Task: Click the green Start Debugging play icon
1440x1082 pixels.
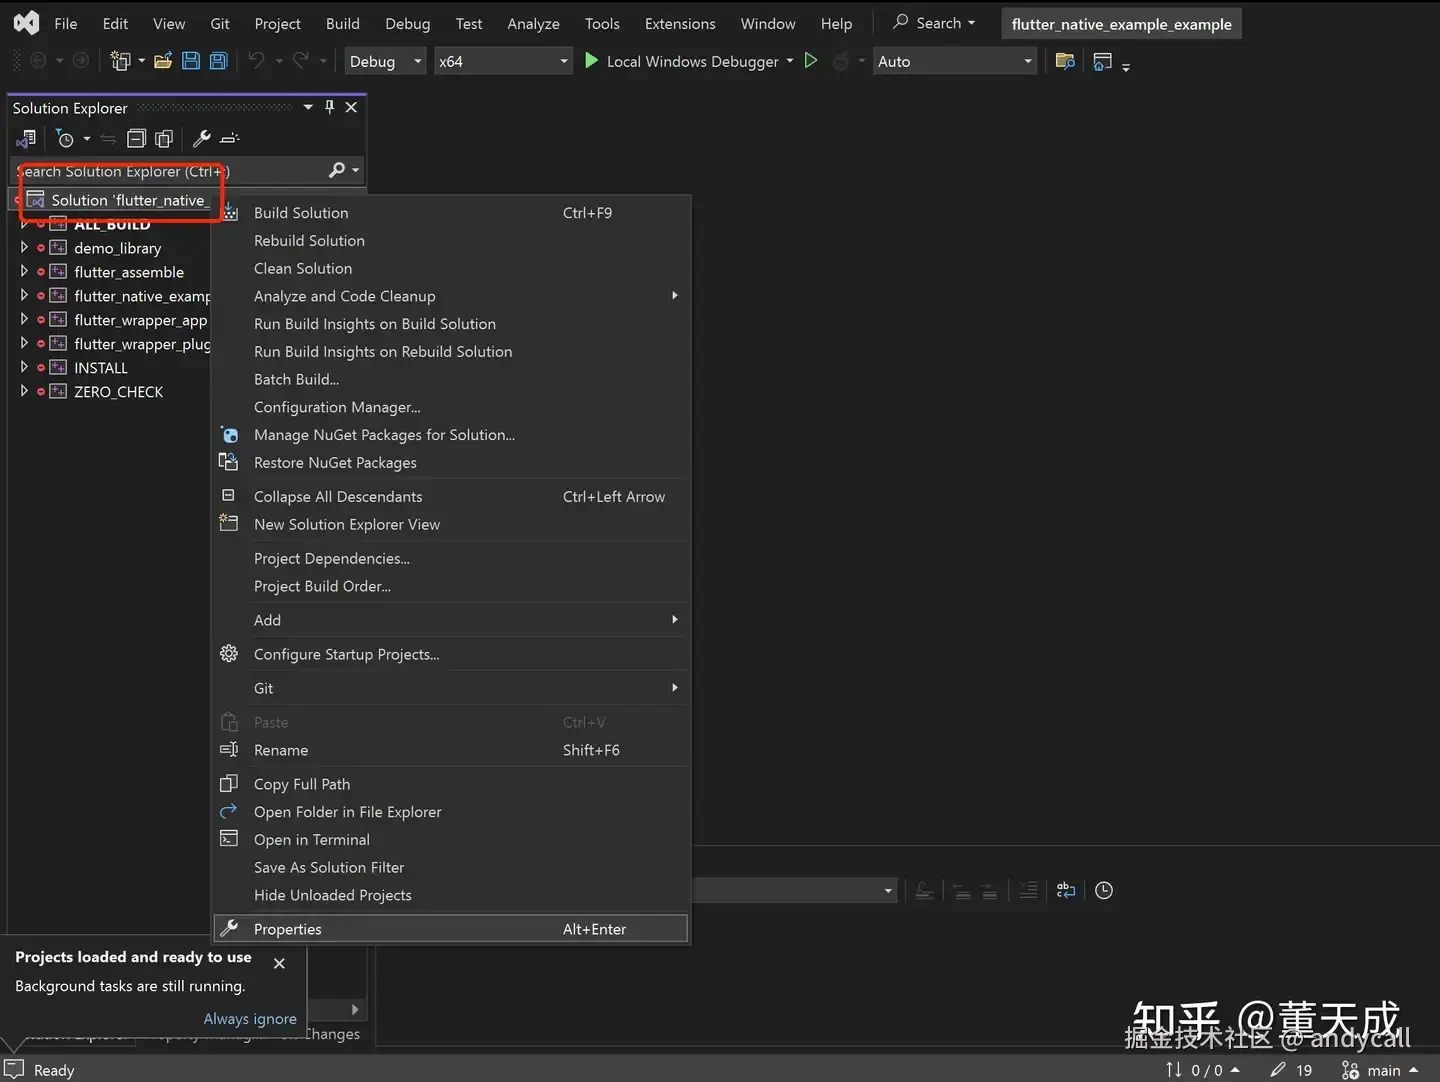Action: pyautogui.click(x=591, y=61)
